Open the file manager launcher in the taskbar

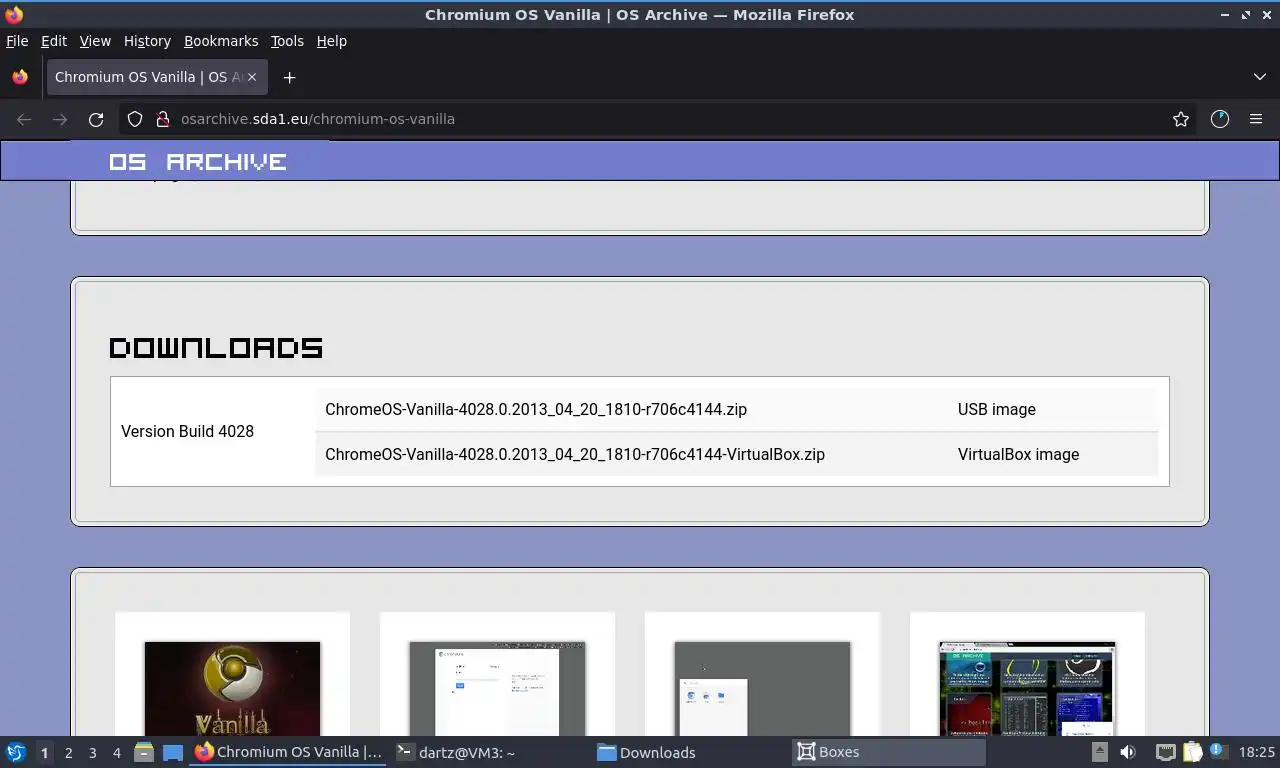[x=144, y=752]
